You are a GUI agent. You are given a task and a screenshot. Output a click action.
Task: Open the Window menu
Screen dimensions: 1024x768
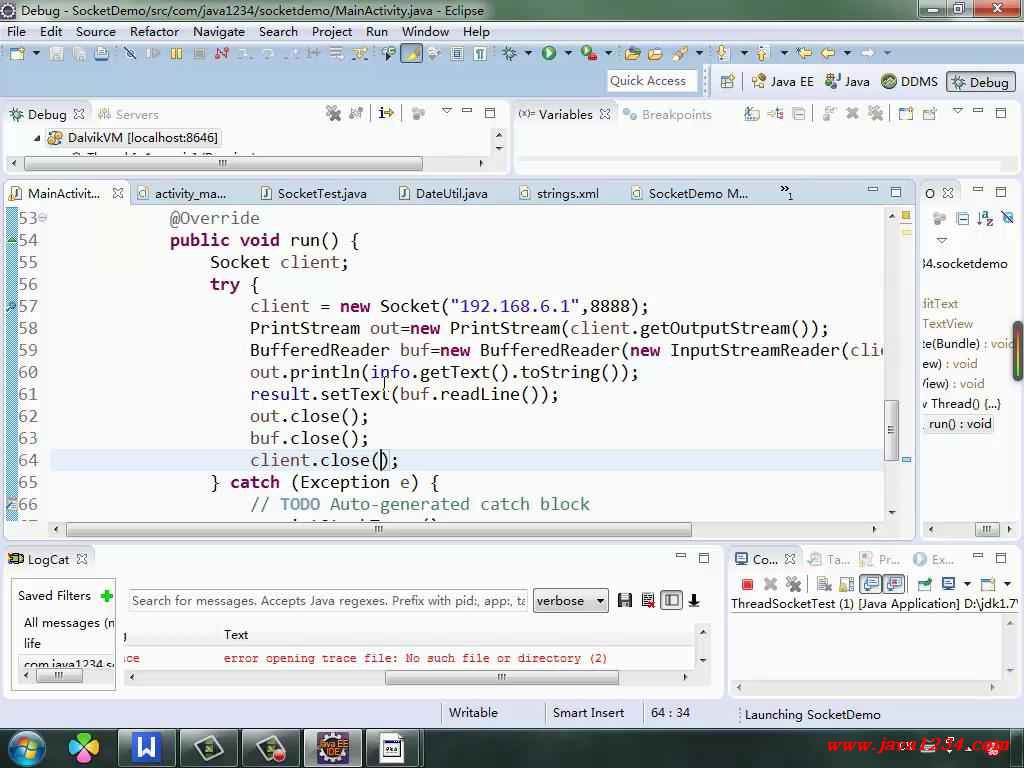[x=425, y=31]
